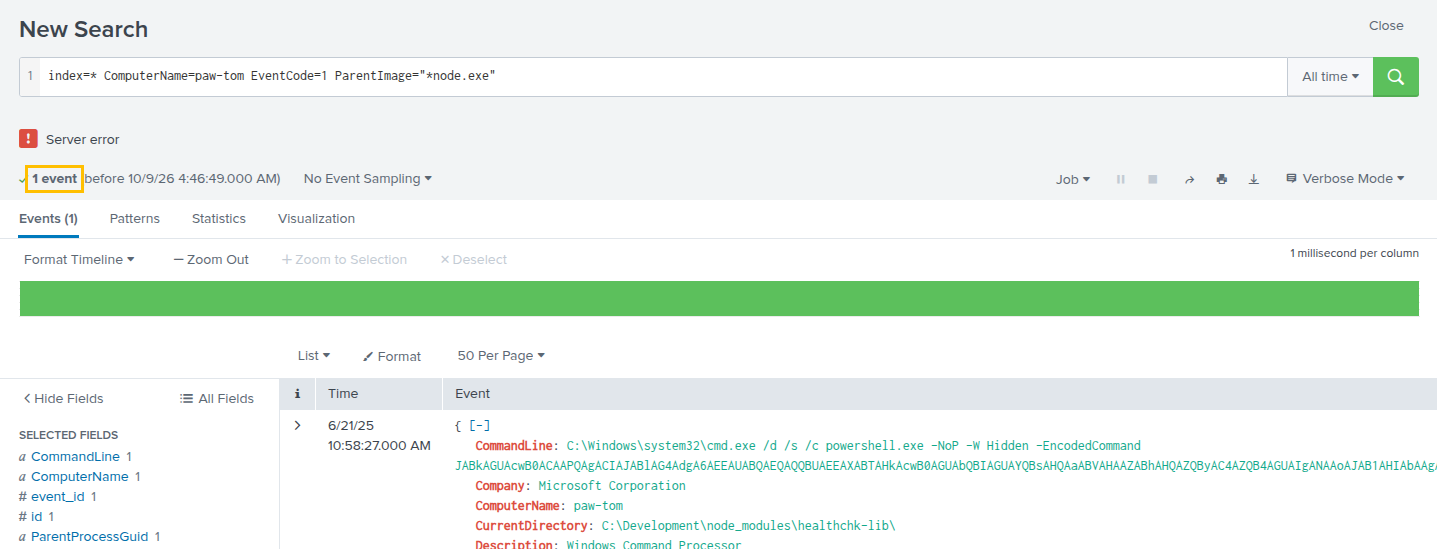Switch to the Statistics tab

point(219,218)
